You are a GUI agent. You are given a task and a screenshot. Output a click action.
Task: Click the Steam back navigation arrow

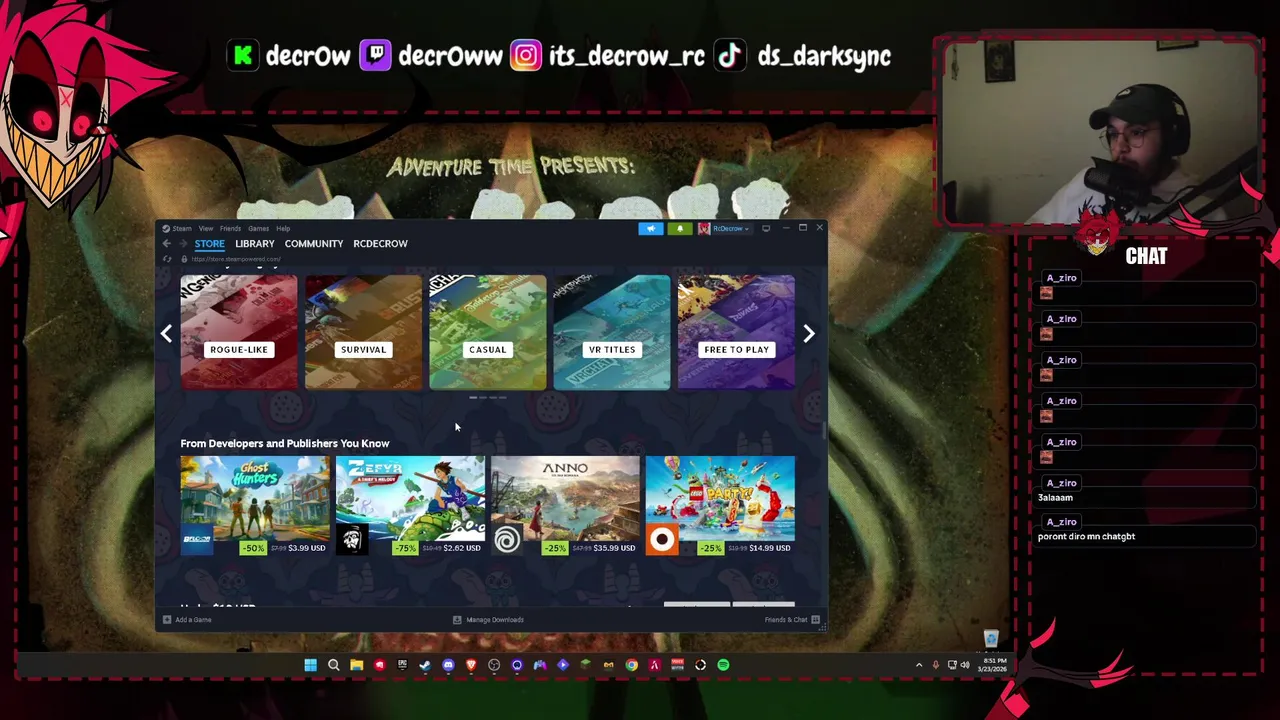click(x=166, y=243)
